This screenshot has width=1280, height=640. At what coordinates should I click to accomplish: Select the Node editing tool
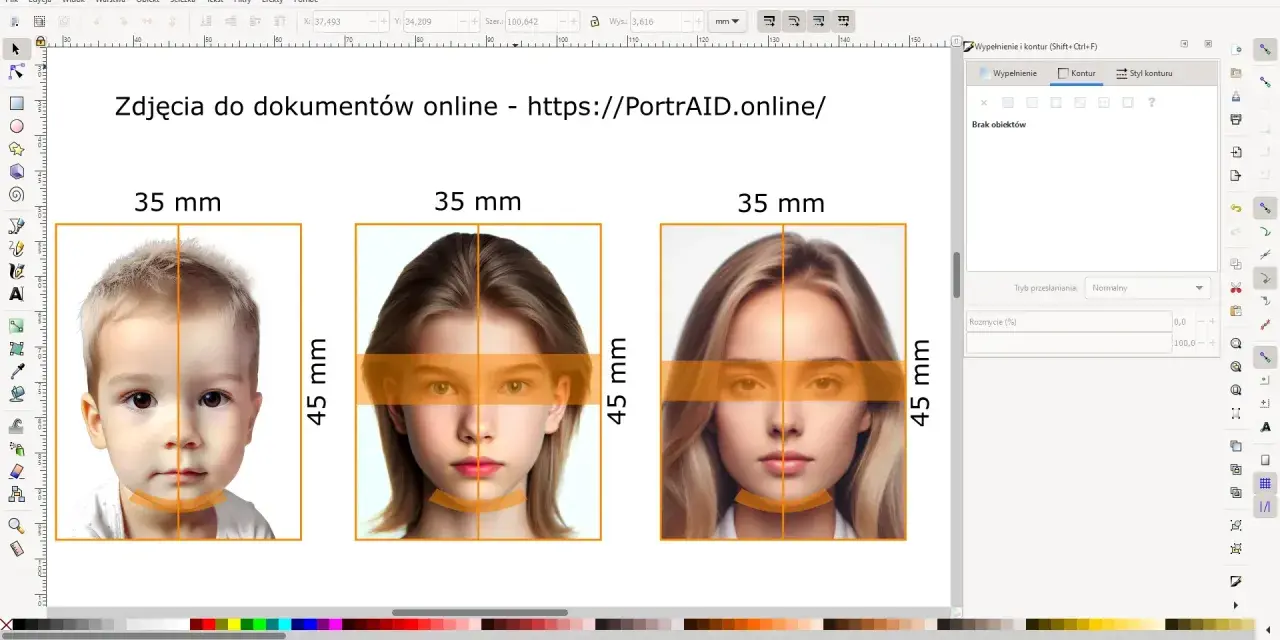[16, 72]
